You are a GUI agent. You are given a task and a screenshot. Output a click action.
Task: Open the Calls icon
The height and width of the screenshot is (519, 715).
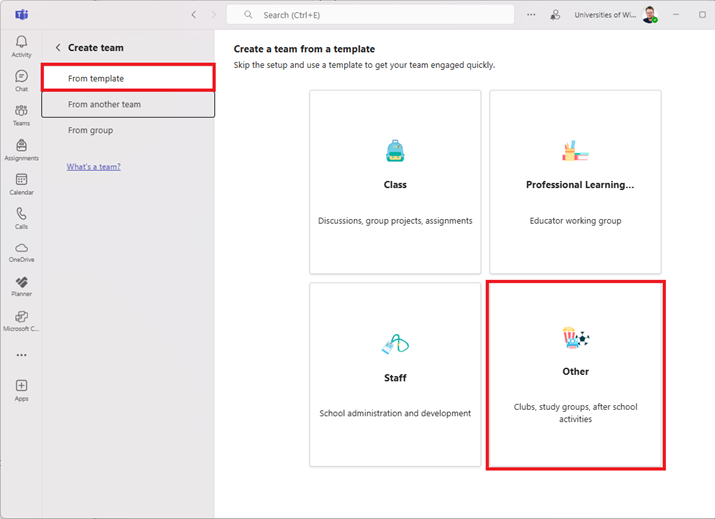(21, 217)
